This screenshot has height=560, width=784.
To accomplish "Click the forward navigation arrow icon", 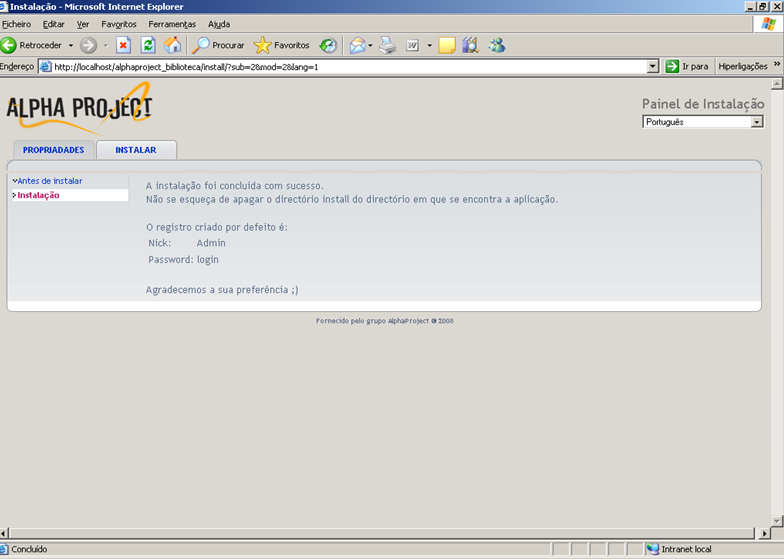I will coord(88,46).
